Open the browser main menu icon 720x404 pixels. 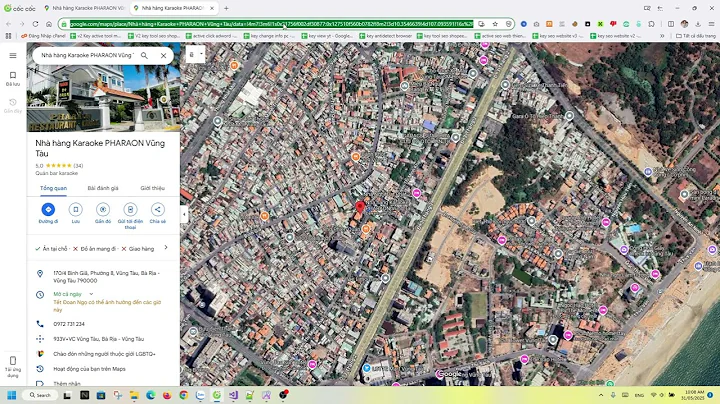click(x=711, y=24)
